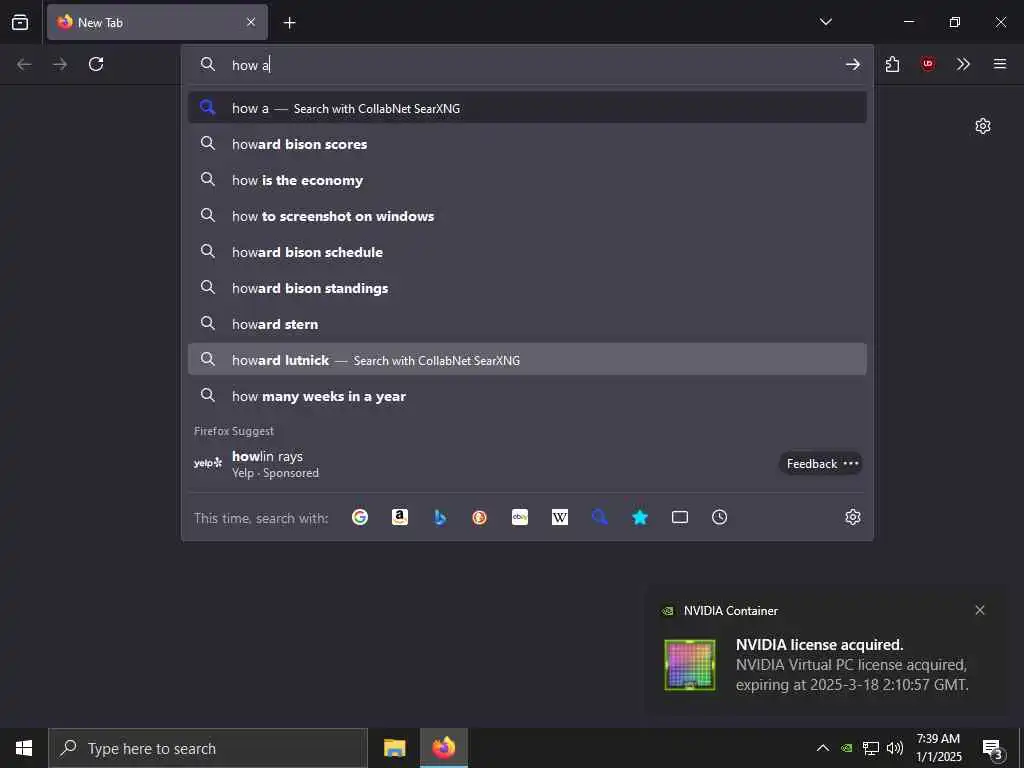Screen dimensions: 1024x768
Task: Open network status tray icon
Action: tap(871, 748)
